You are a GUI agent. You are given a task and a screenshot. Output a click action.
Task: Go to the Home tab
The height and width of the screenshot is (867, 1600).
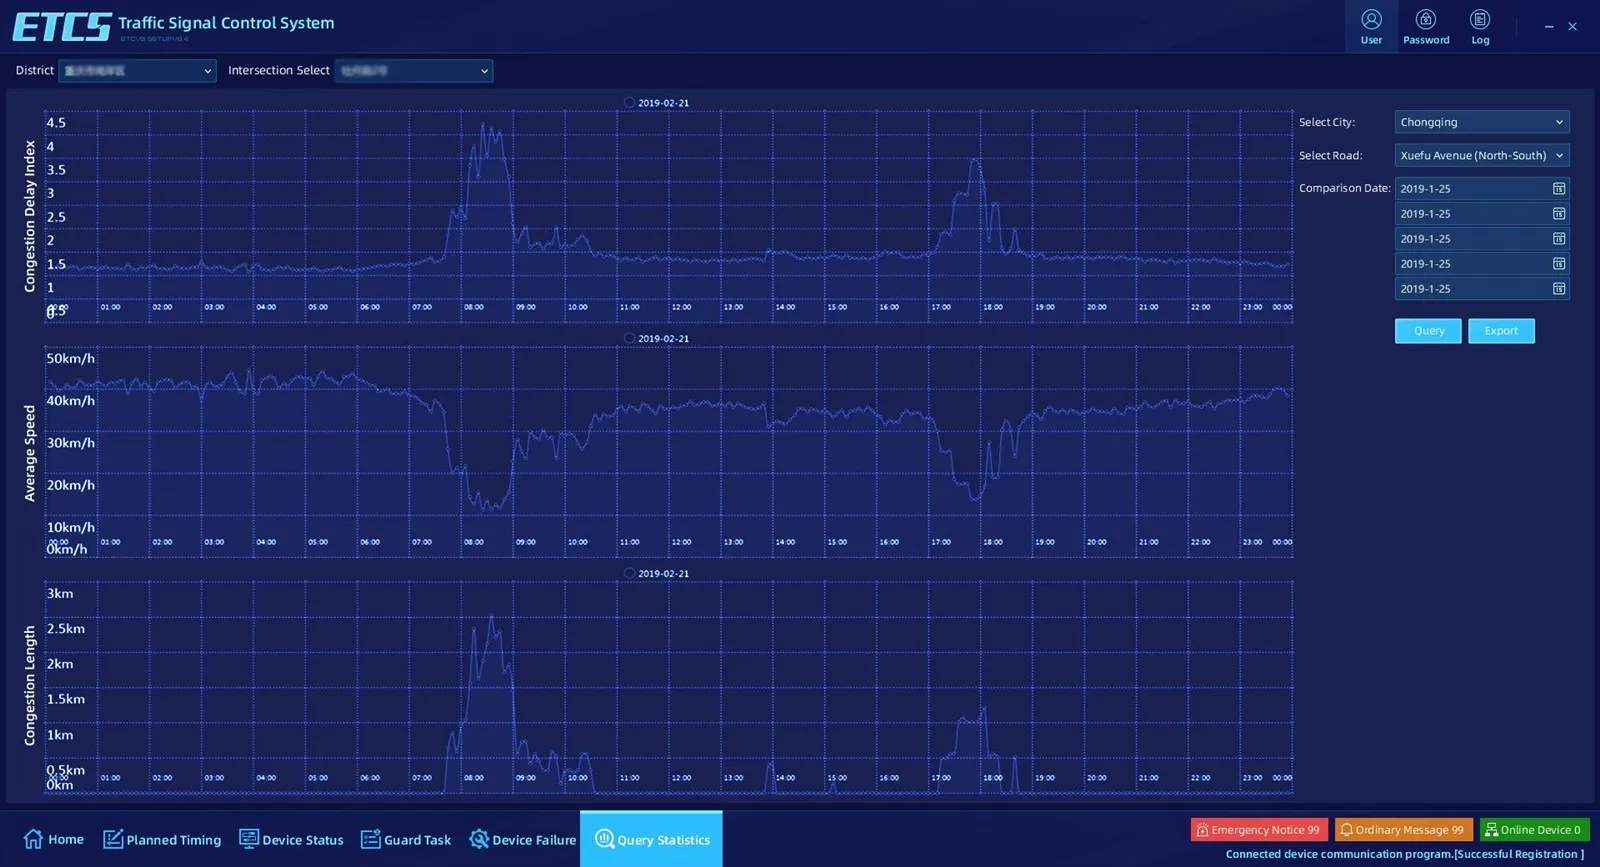click(x=54, y=839)
